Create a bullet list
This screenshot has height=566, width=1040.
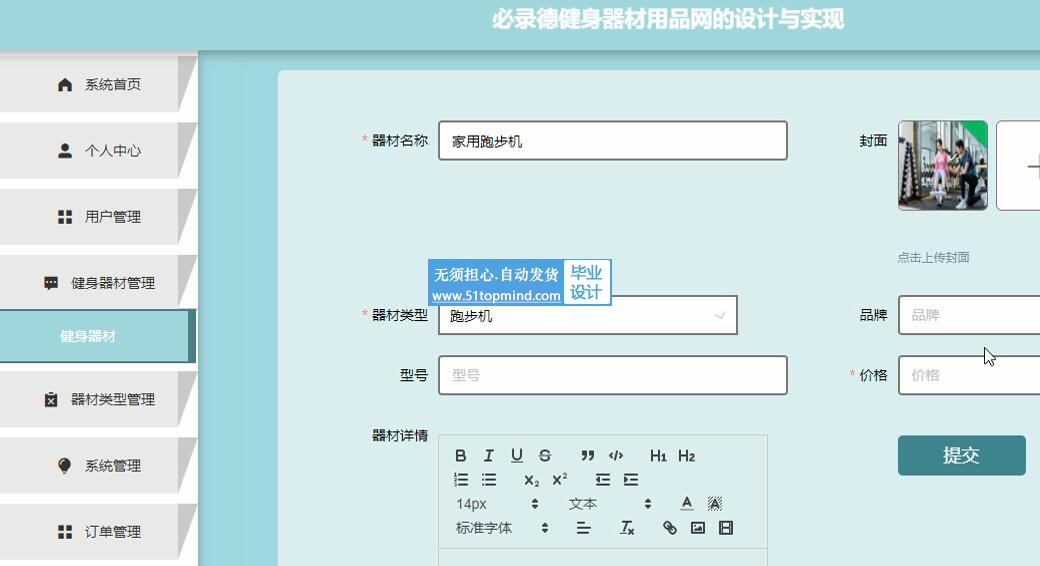tap(489, 480)
